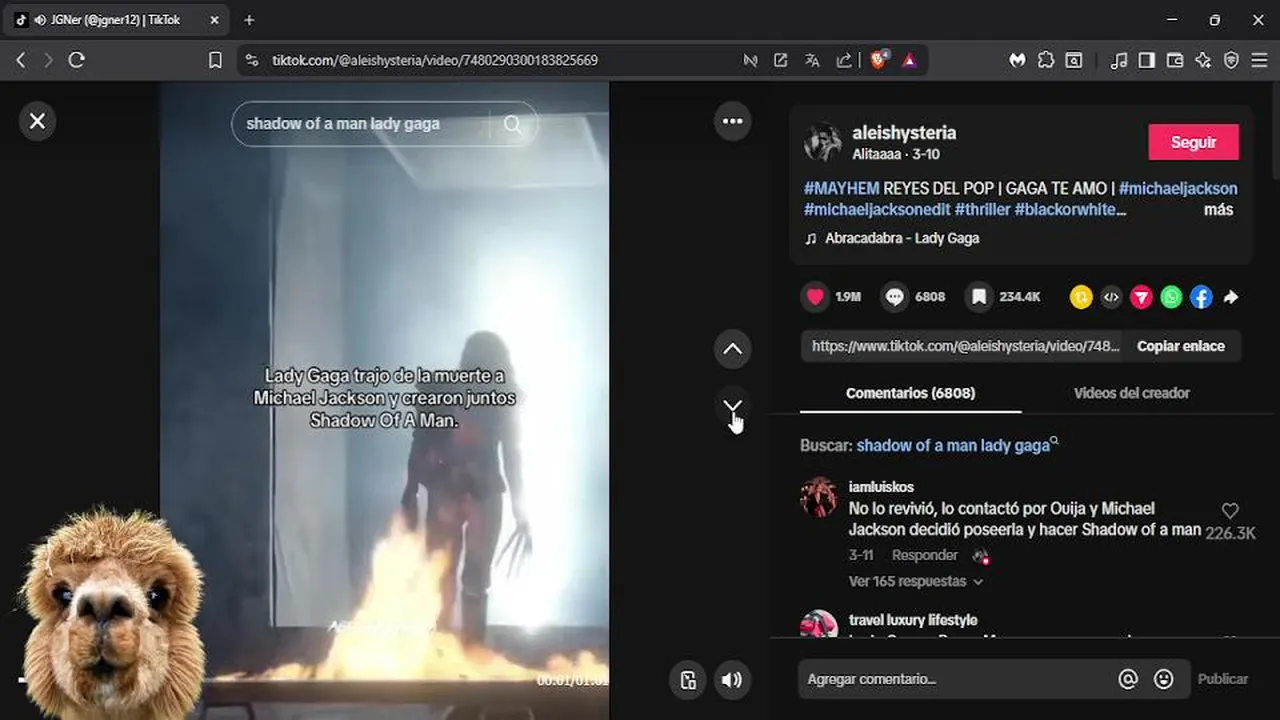
Task: Open #MAYHEM hashtag link
Action: tap(841, 188)
